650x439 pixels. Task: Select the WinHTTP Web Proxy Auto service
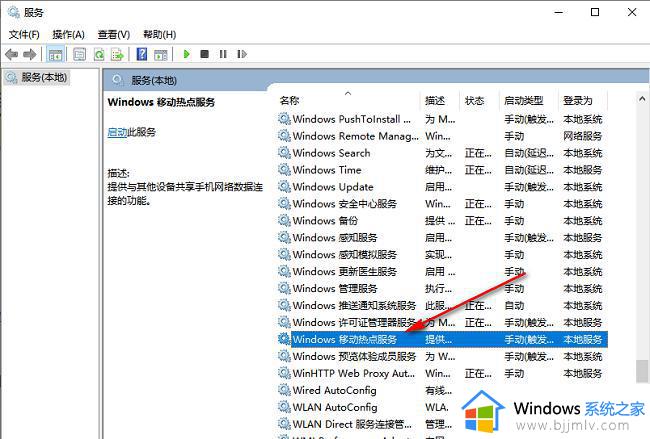(442, 374)
